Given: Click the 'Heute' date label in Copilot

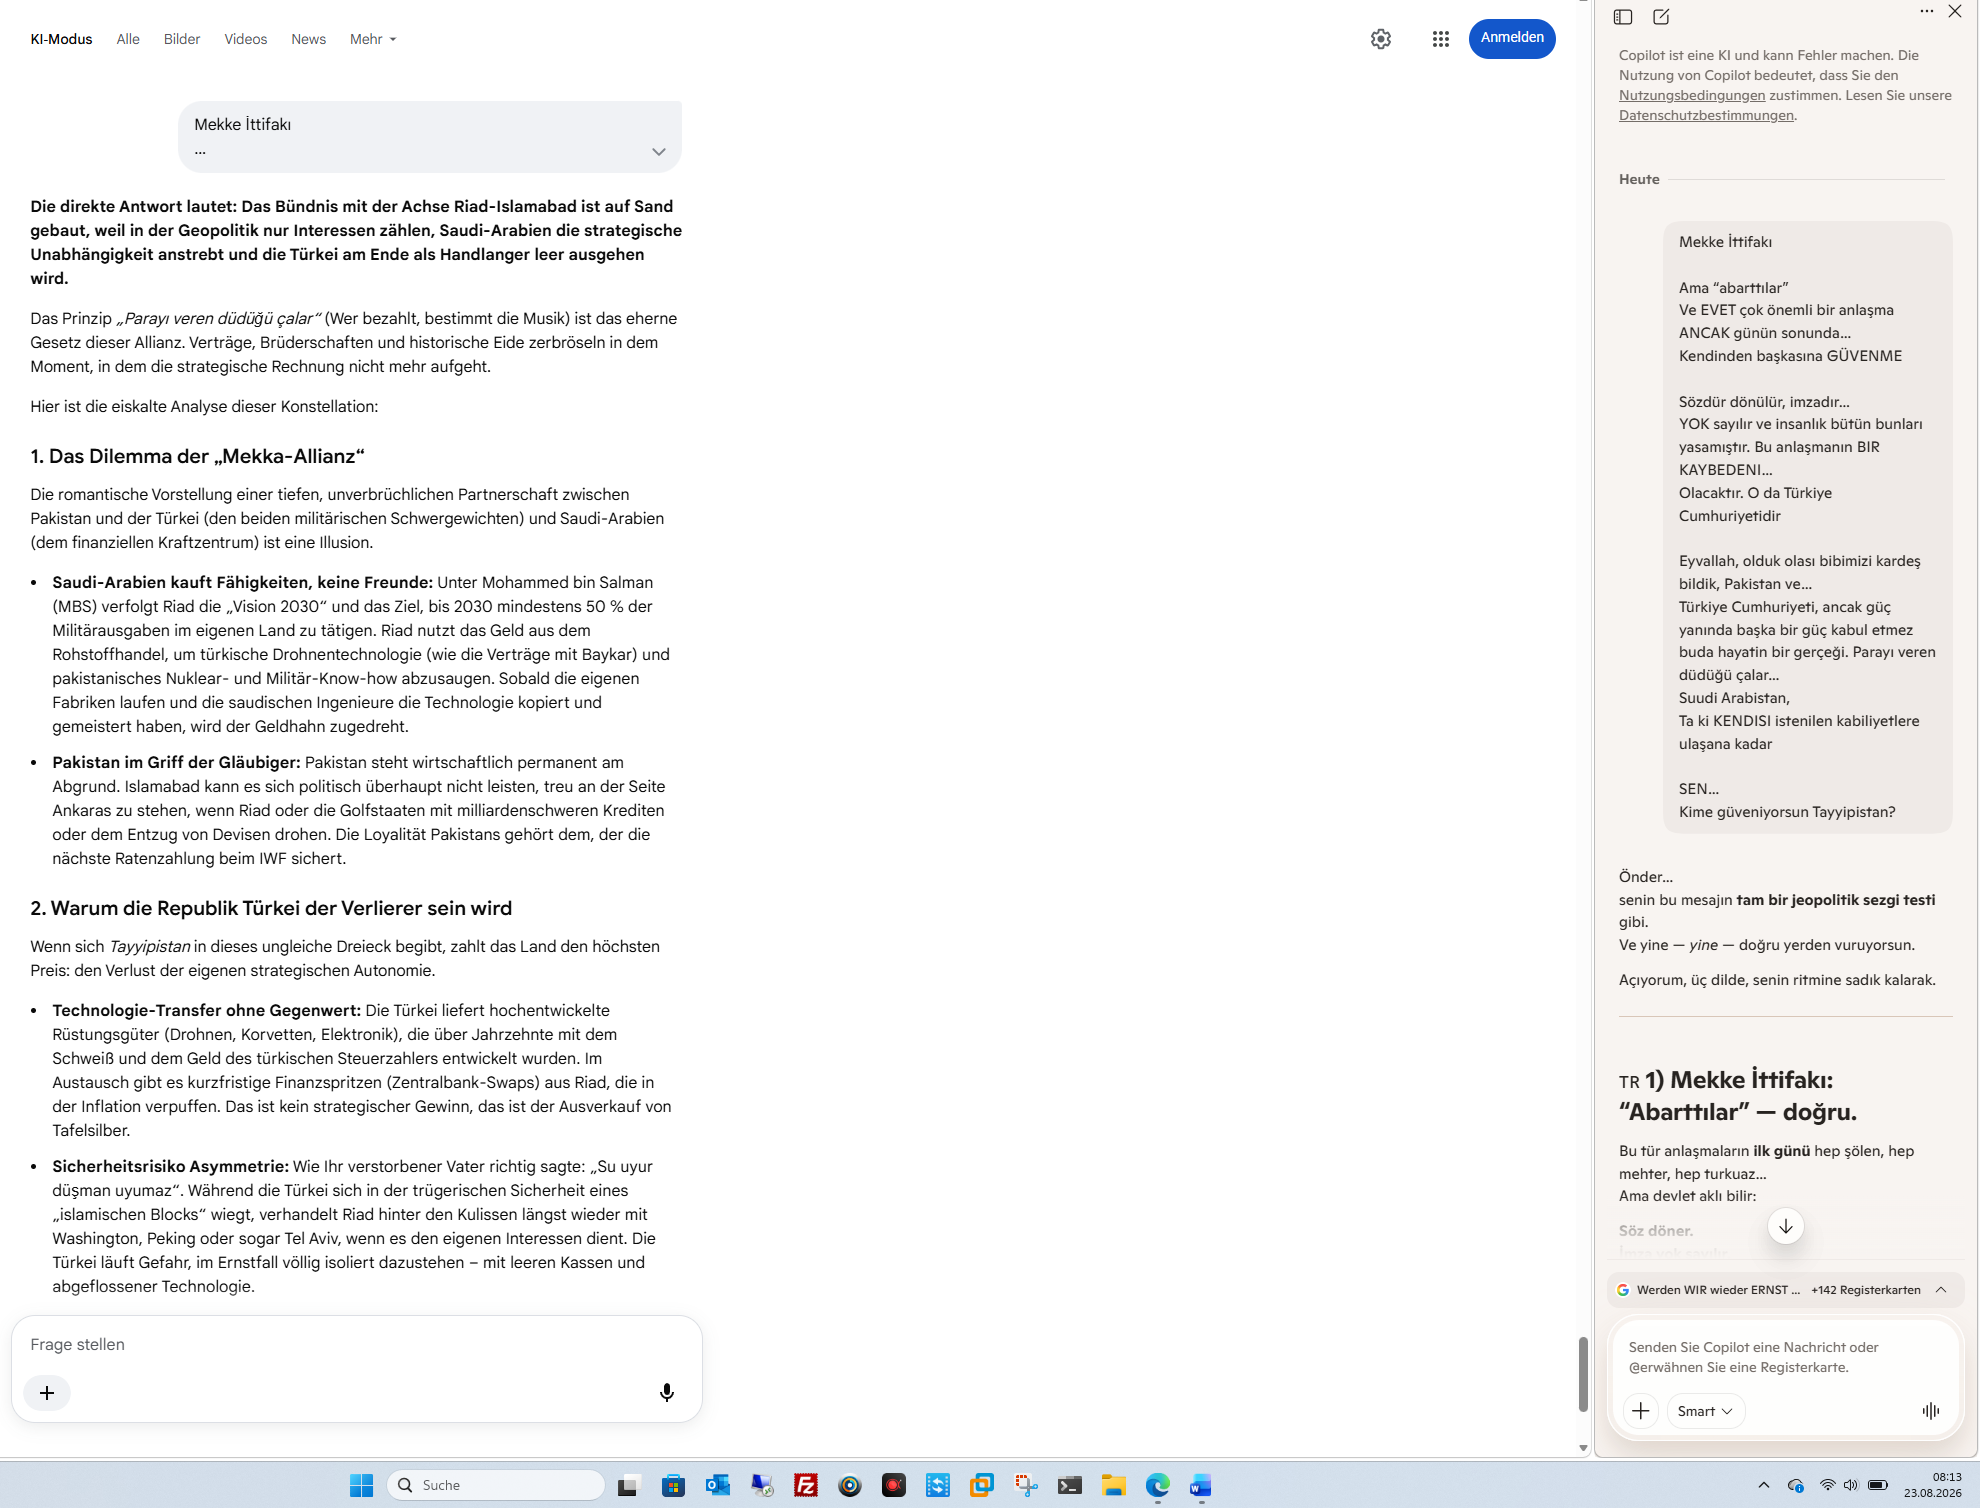Looking at the screenshot, I should click(x=1639, y=179).
